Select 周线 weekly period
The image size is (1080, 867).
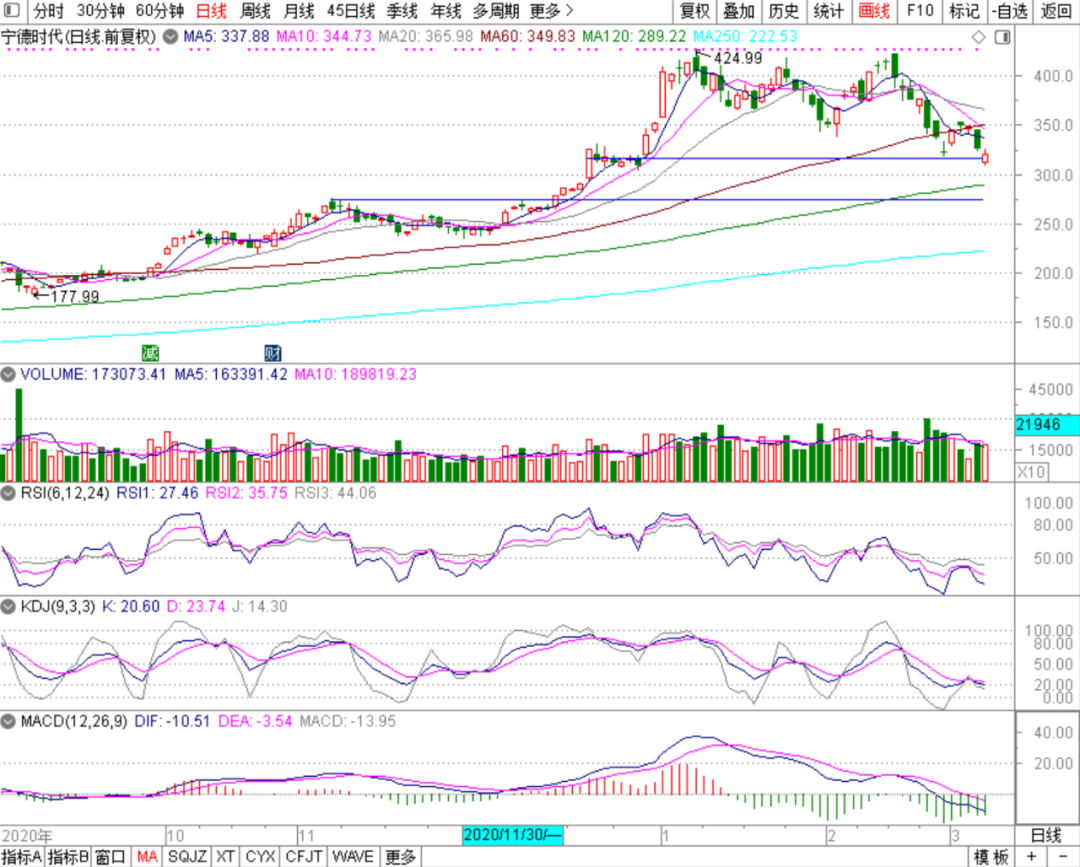point(255,11)
